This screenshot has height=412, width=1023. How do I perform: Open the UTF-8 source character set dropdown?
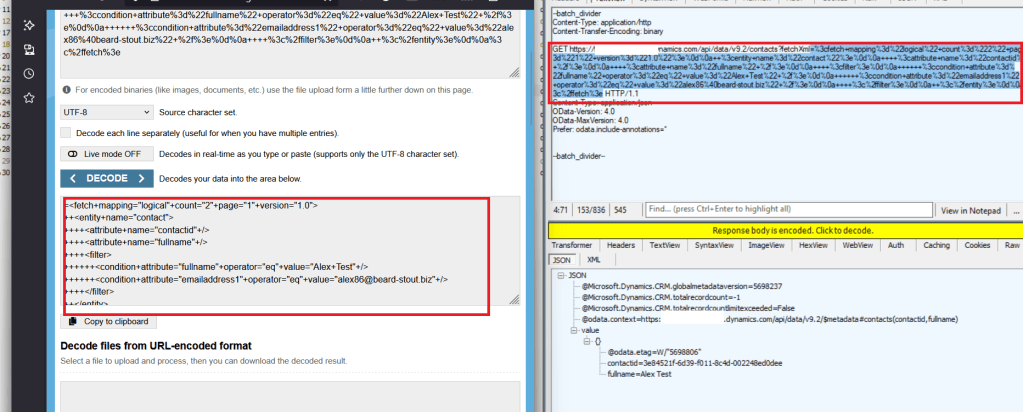pyautogui.click(x=107, y=112)
